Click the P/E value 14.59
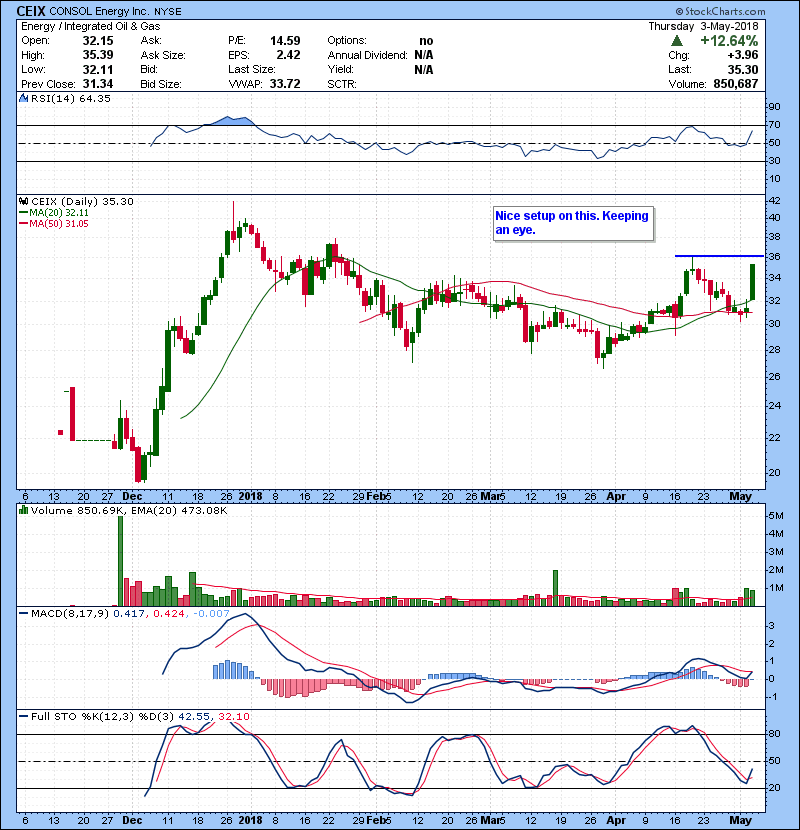 (285, 41)
